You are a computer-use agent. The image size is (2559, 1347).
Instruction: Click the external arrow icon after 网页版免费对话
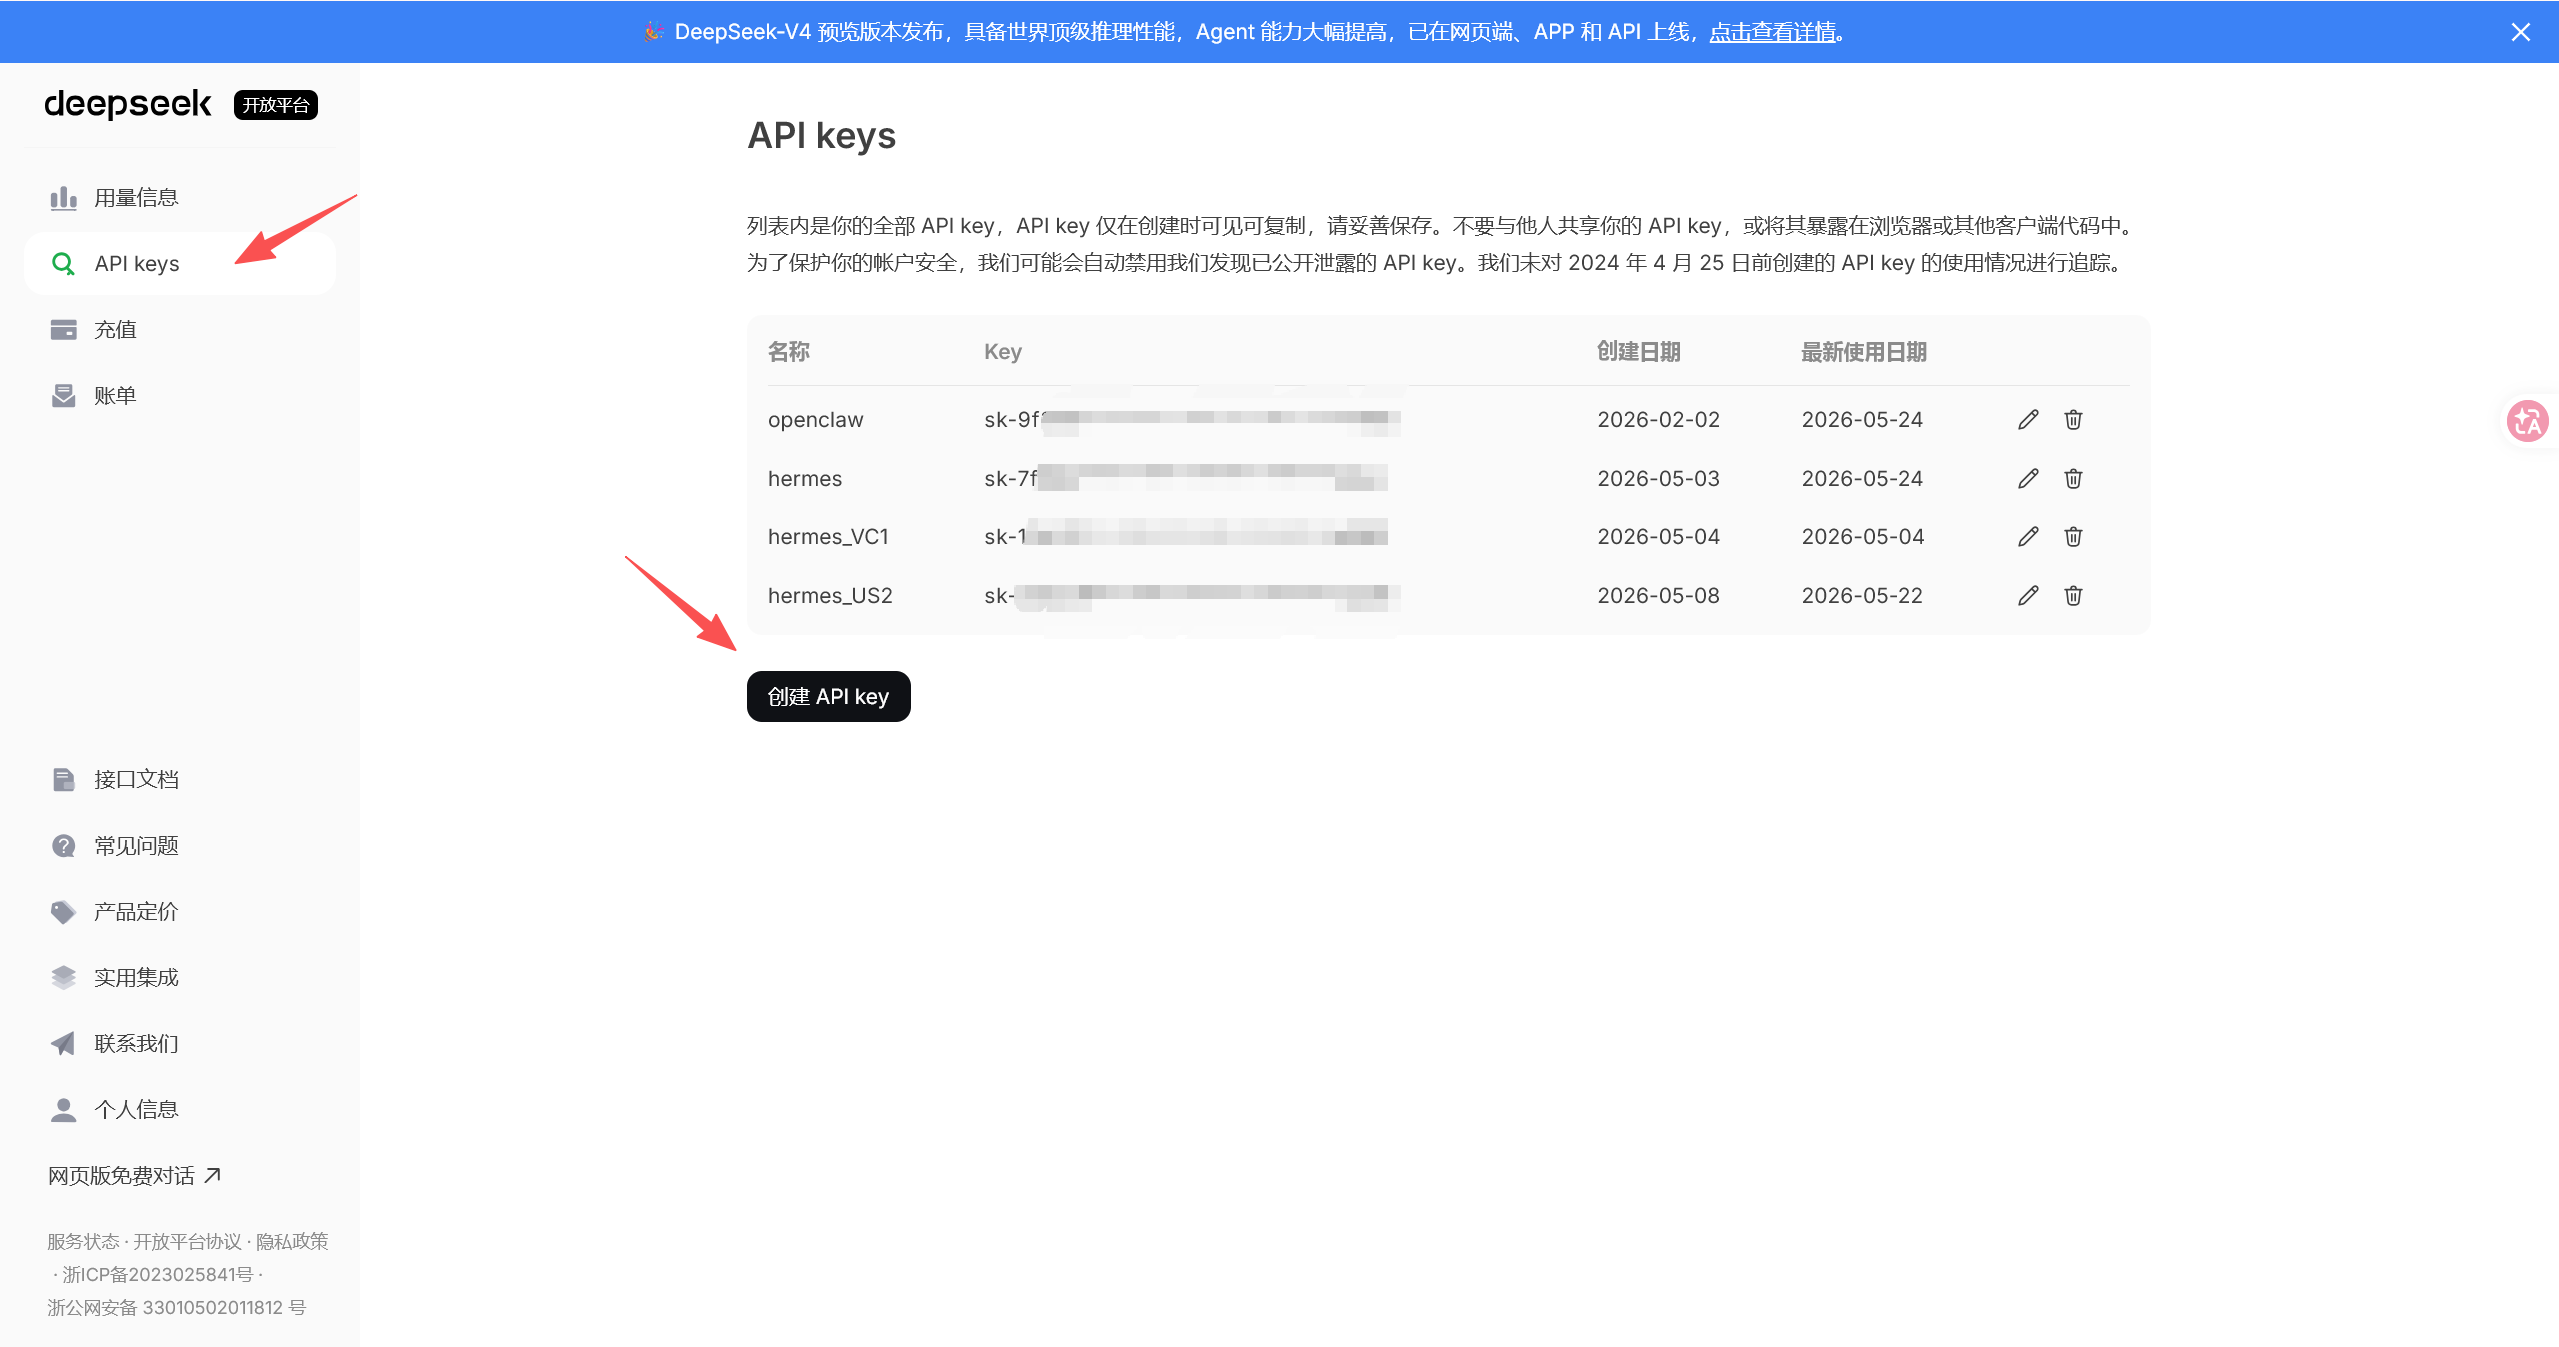pos(212,1175)
